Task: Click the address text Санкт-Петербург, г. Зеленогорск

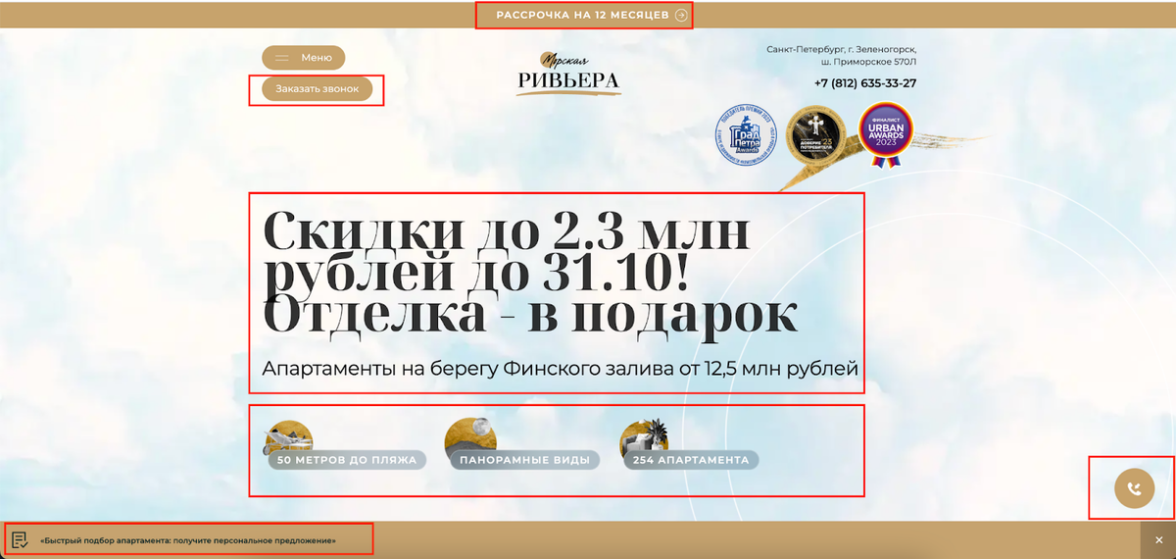Action: [x=841, y=50]
